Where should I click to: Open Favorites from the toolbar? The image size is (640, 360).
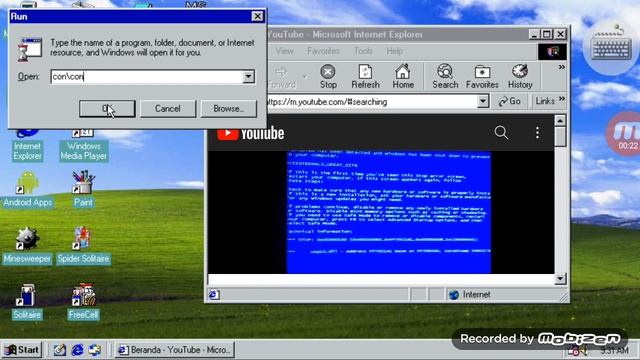point(482,76)
